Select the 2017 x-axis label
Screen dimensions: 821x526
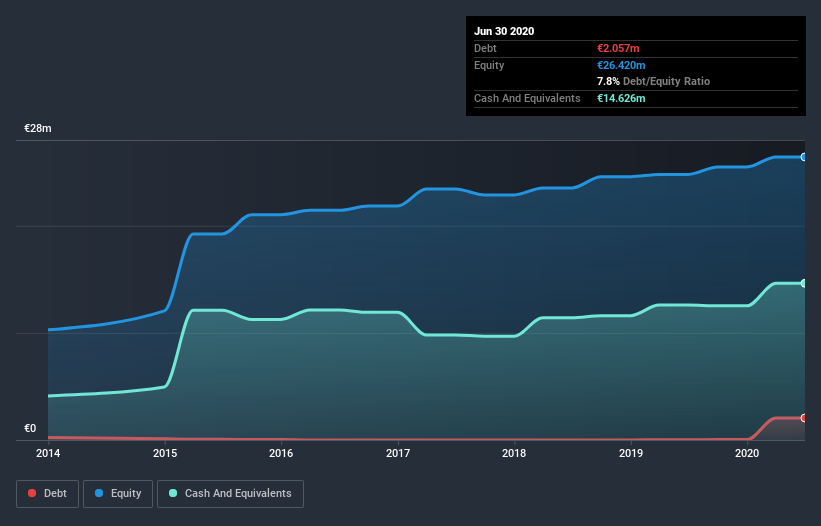[398, 453]
